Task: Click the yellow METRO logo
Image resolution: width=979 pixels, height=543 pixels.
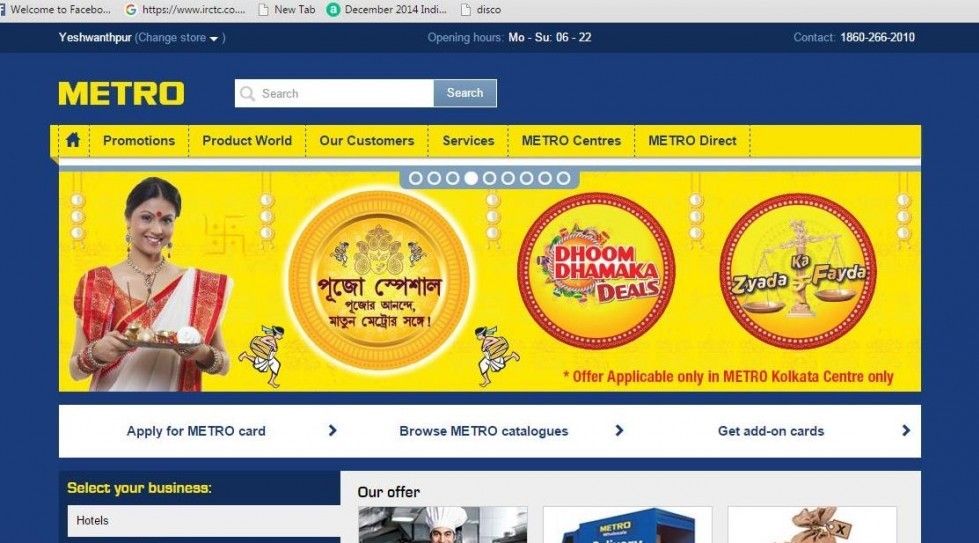Action: [x=122, y=94]
